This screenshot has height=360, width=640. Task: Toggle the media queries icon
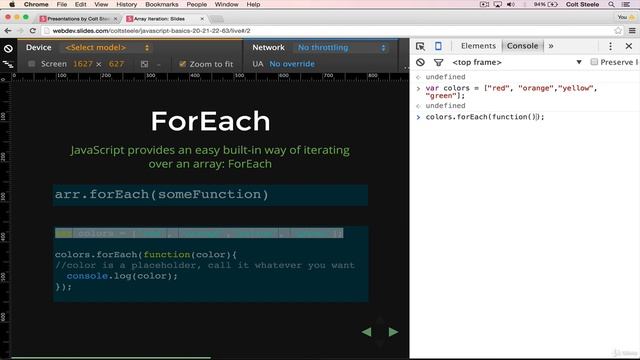tap(8, 64)
